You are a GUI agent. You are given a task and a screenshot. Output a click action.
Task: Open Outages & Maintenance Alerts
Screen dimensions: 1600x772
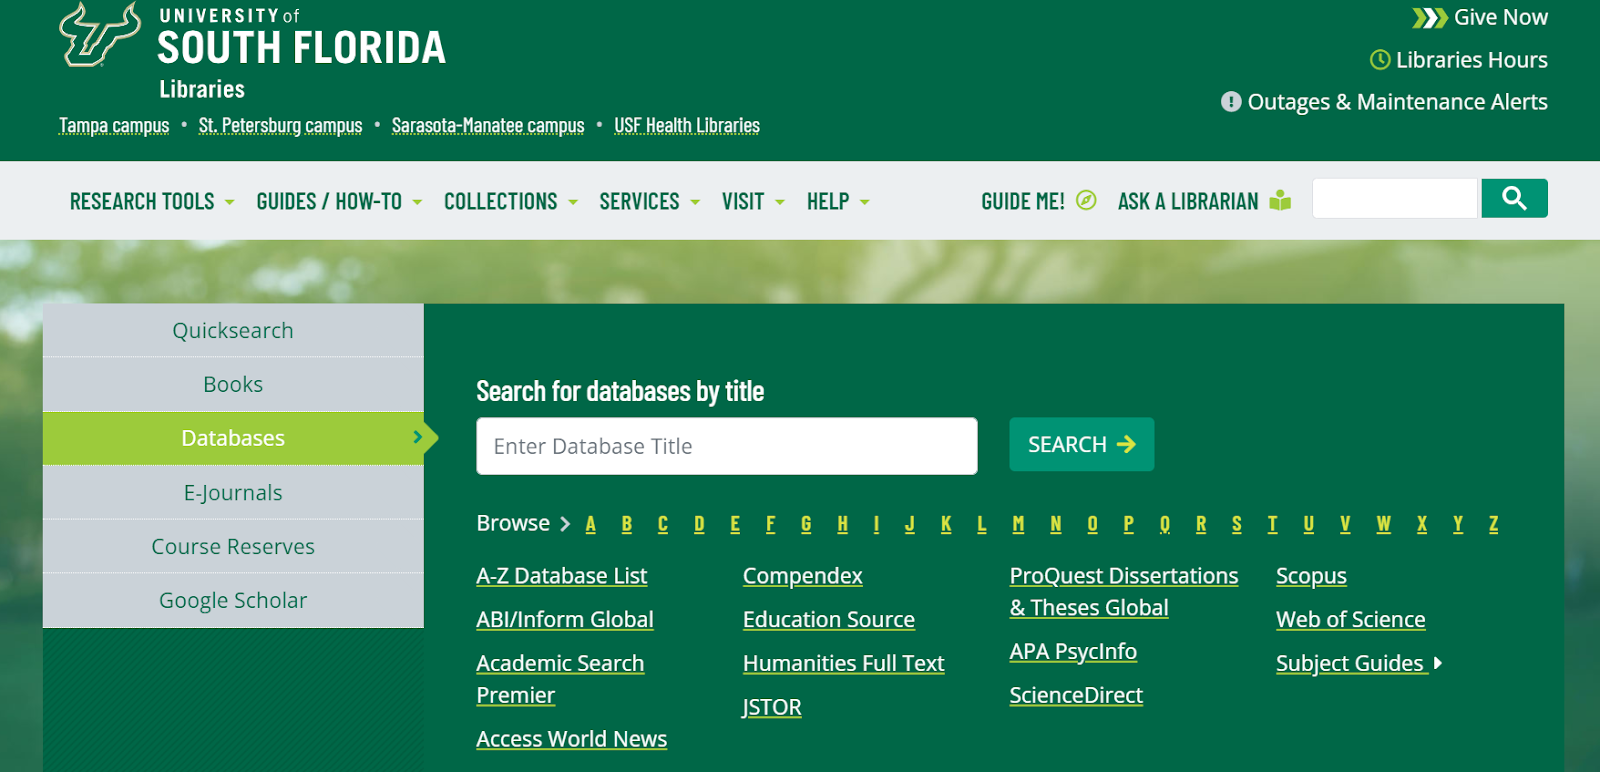[1397, 102]
